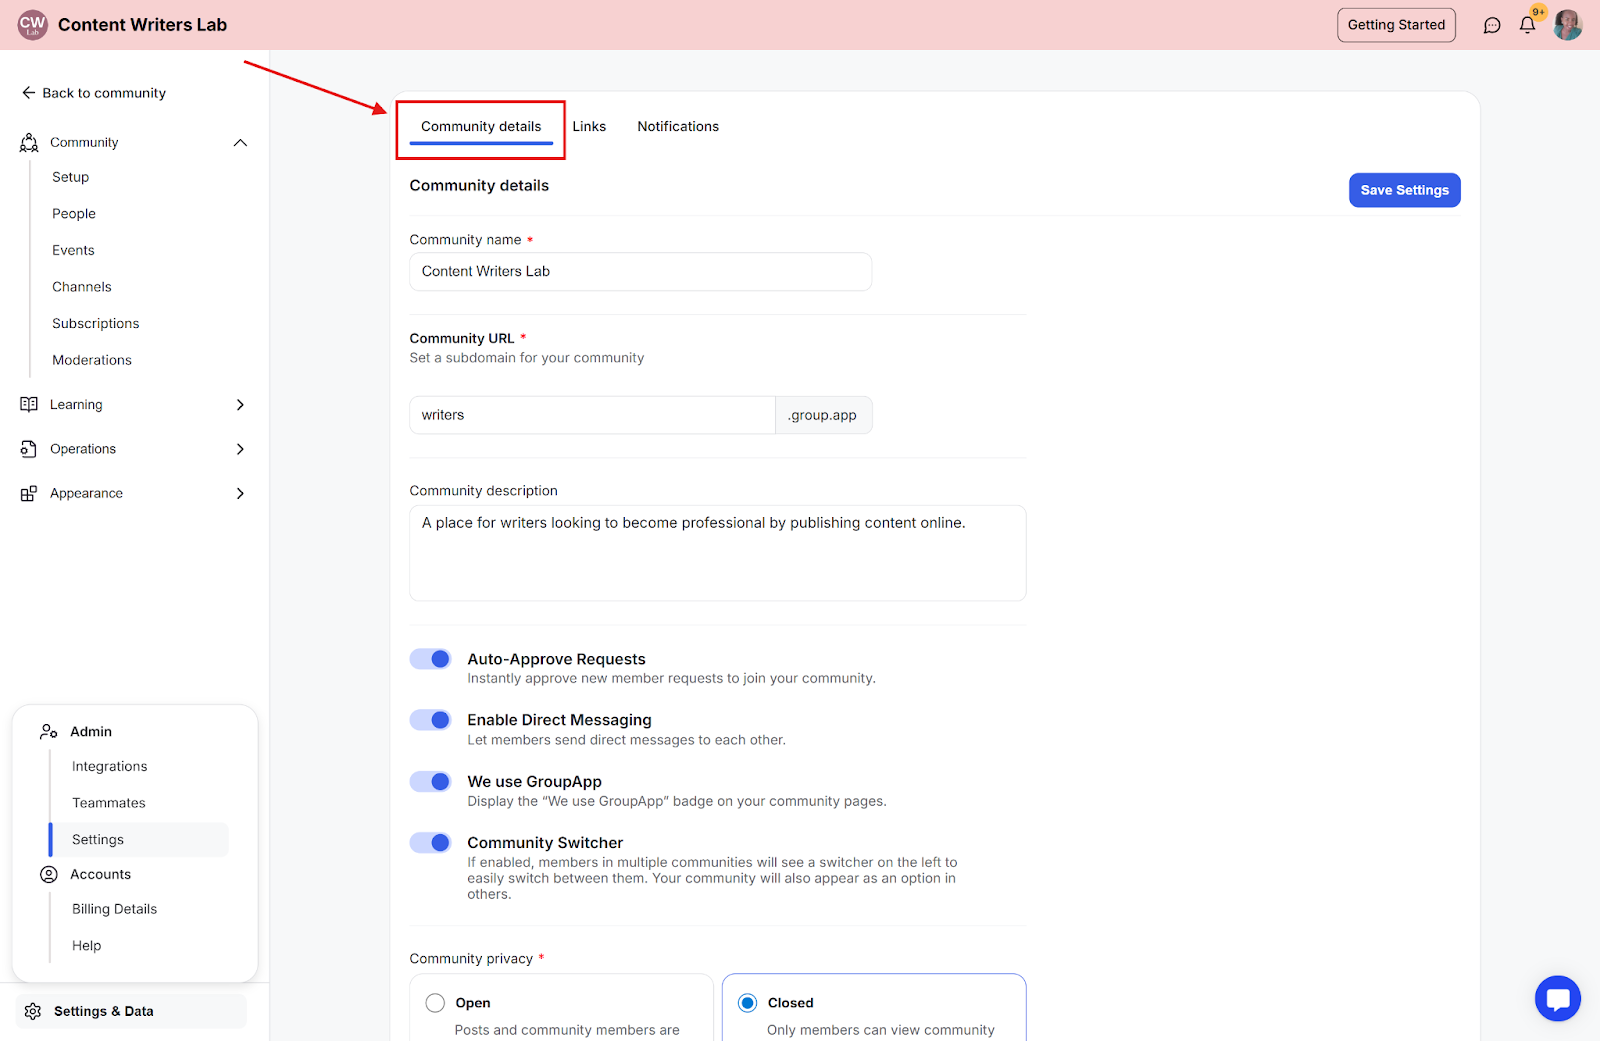Switch to the Links tab
The height and width of the screenshot is (1041, 1600).
589,127
